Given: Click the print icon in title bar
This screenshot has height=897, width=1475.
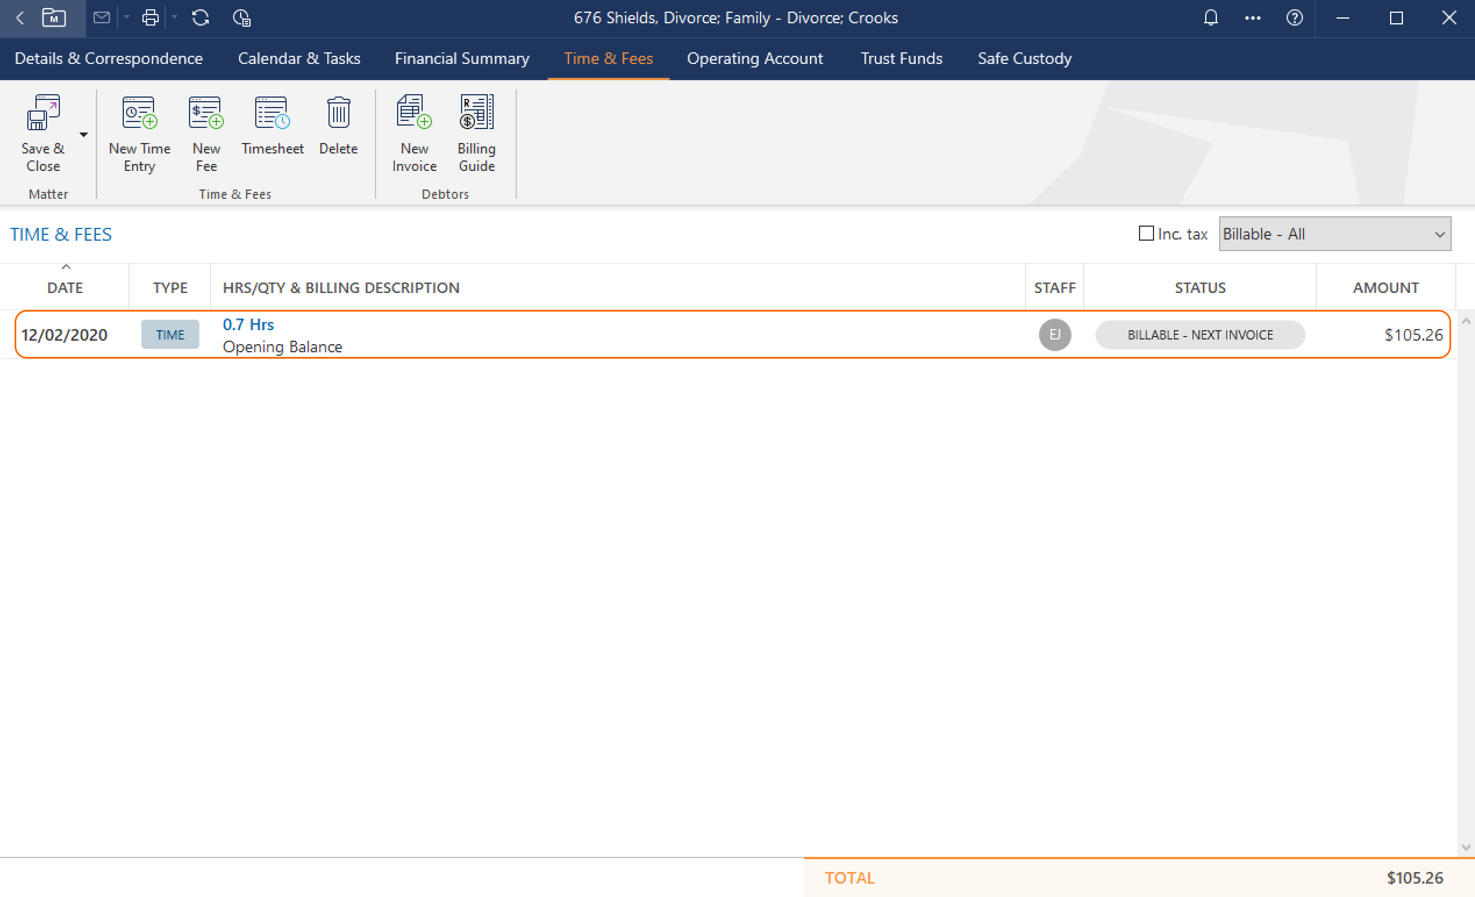Looking at the screenshot, I should click(x=150, y=18).
